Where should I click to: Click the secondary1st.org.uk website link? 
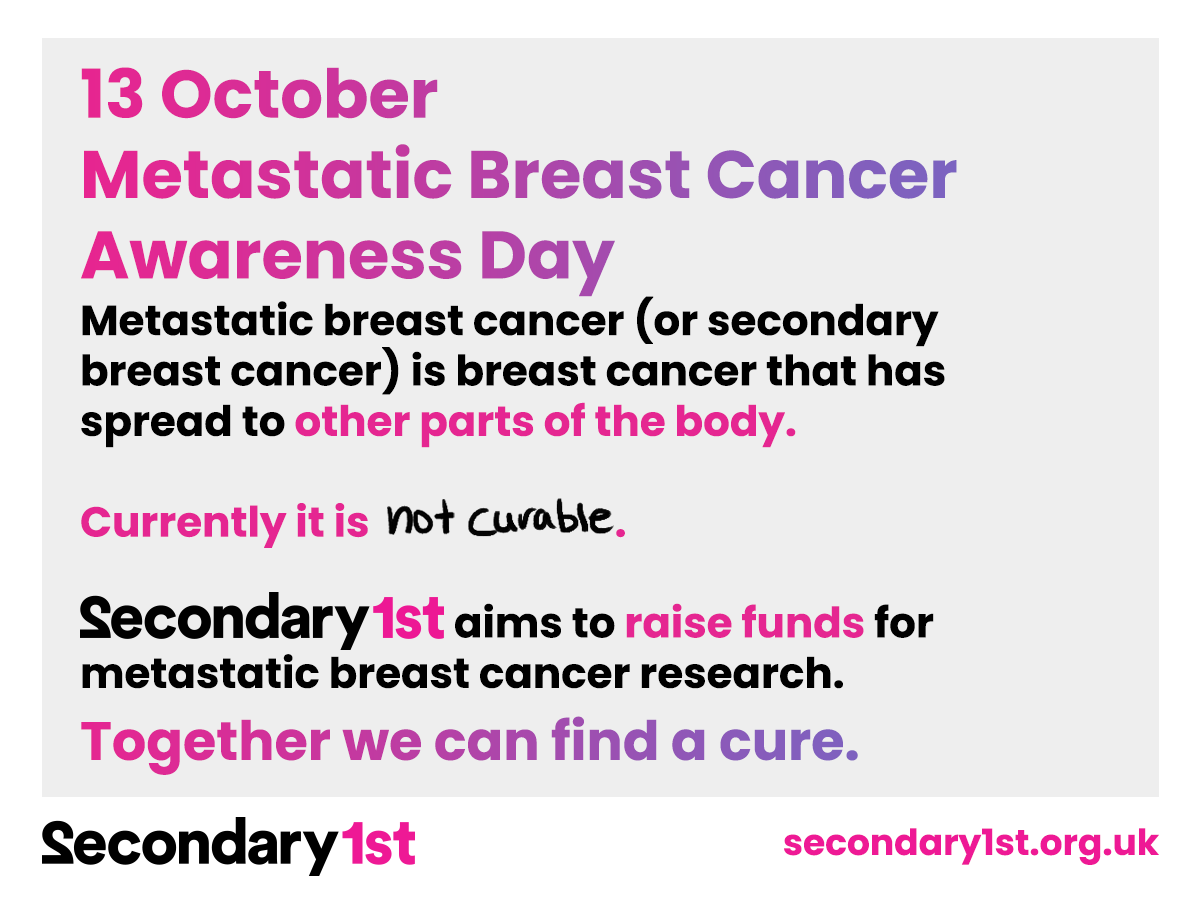(970, 843)
